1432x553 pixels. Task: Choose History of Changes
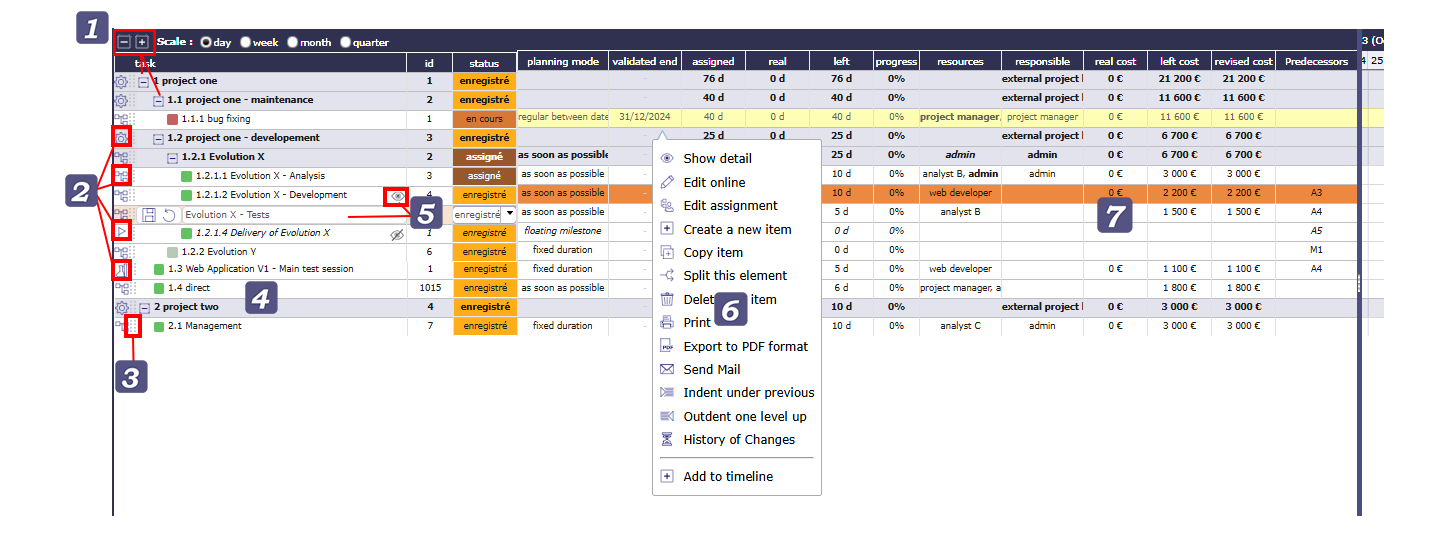[737, 439]
